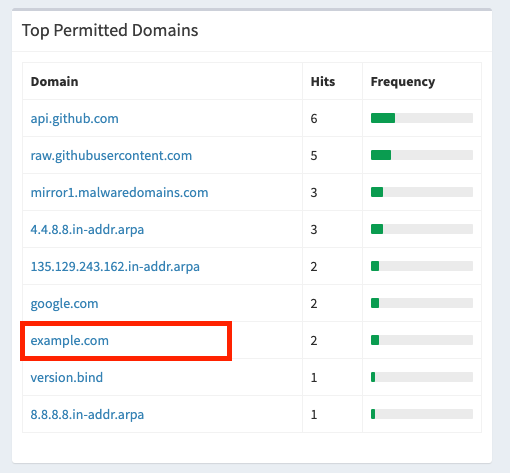Select mirror1.malwaredomains.com link
The height and width of the screenshot is (473, 510).
[119, 192]
